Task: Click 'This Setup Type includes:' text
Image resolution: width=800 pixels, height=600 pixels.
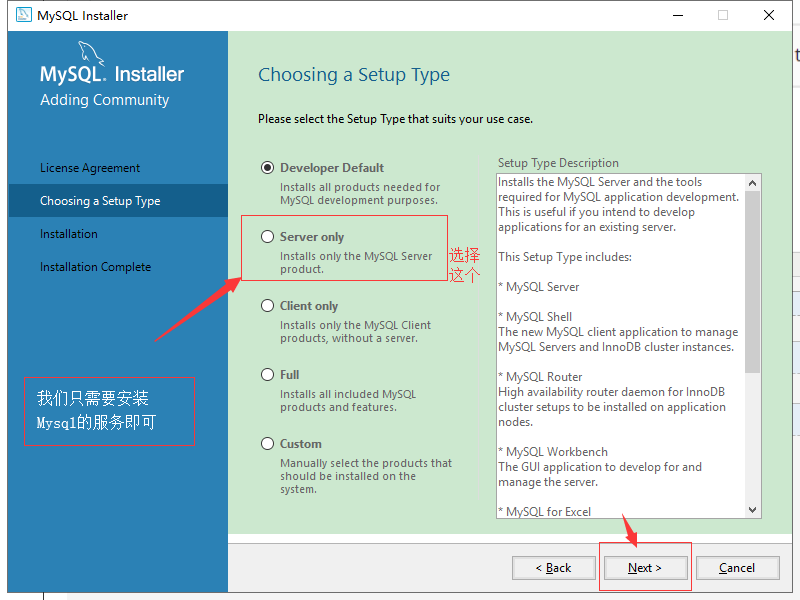Action: click(565, 257)
